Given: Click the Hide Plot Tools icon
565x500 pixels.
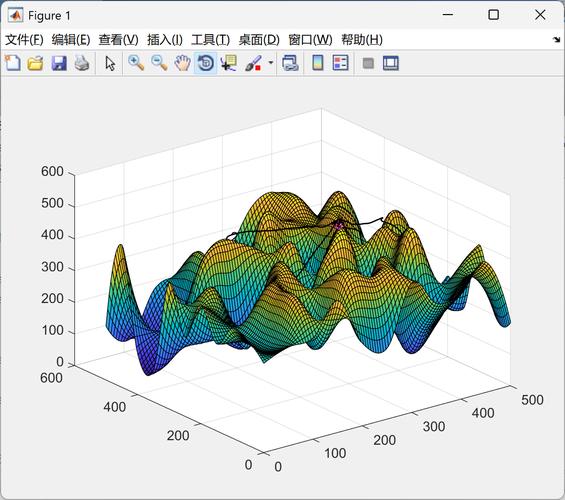Looking at the screenshot, I should click(368, 63).
